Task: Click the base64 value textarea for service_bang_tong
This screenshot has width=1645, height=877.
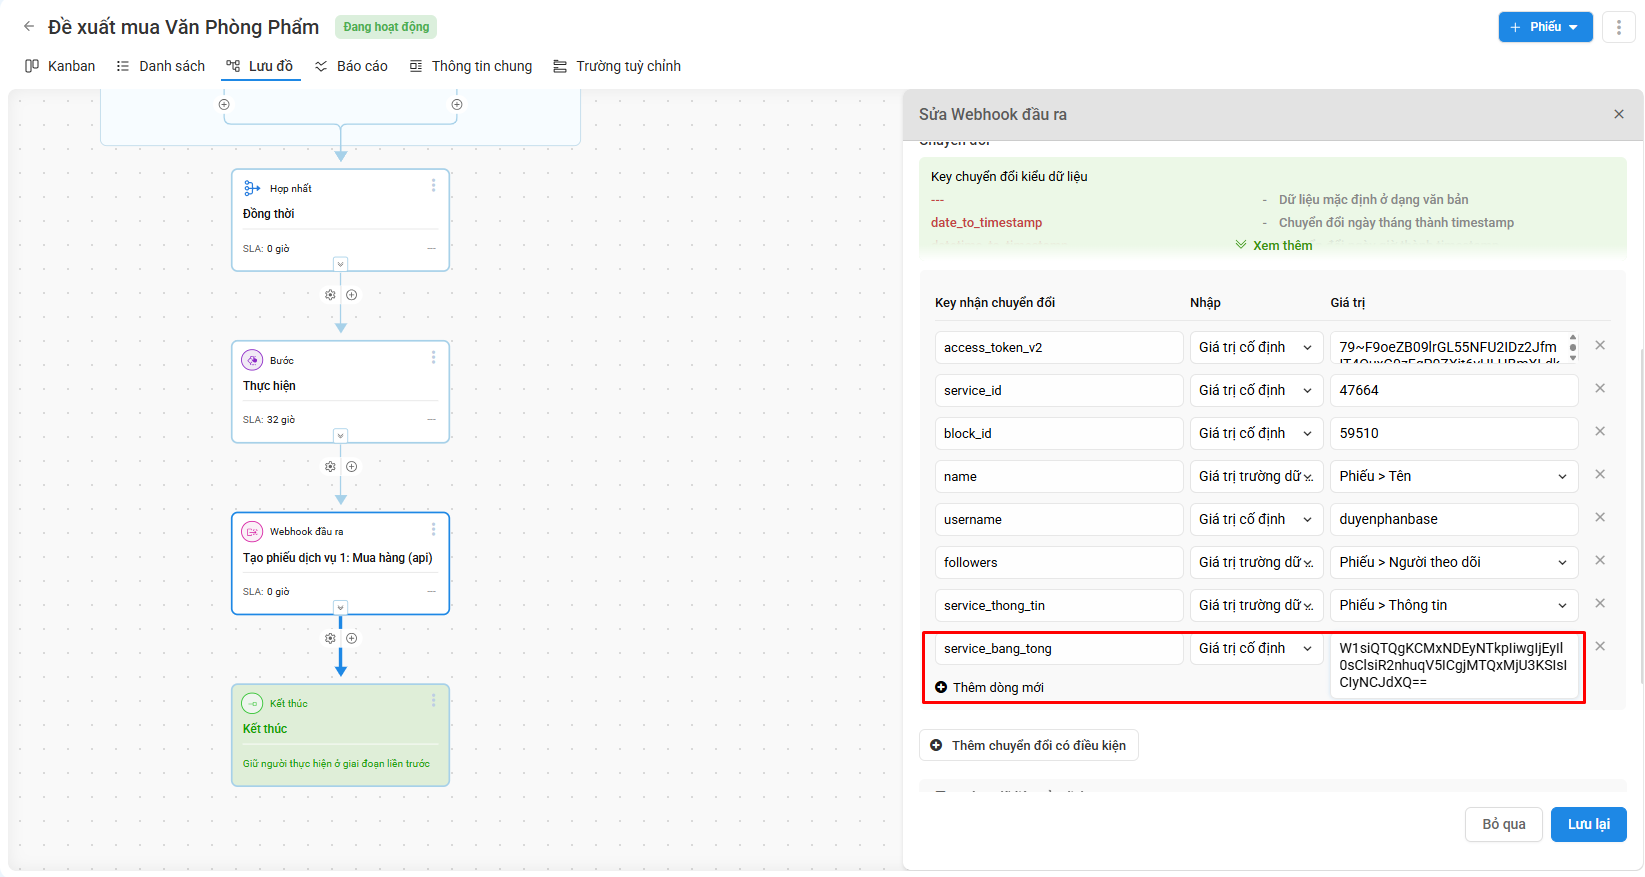Action: 1454,665
